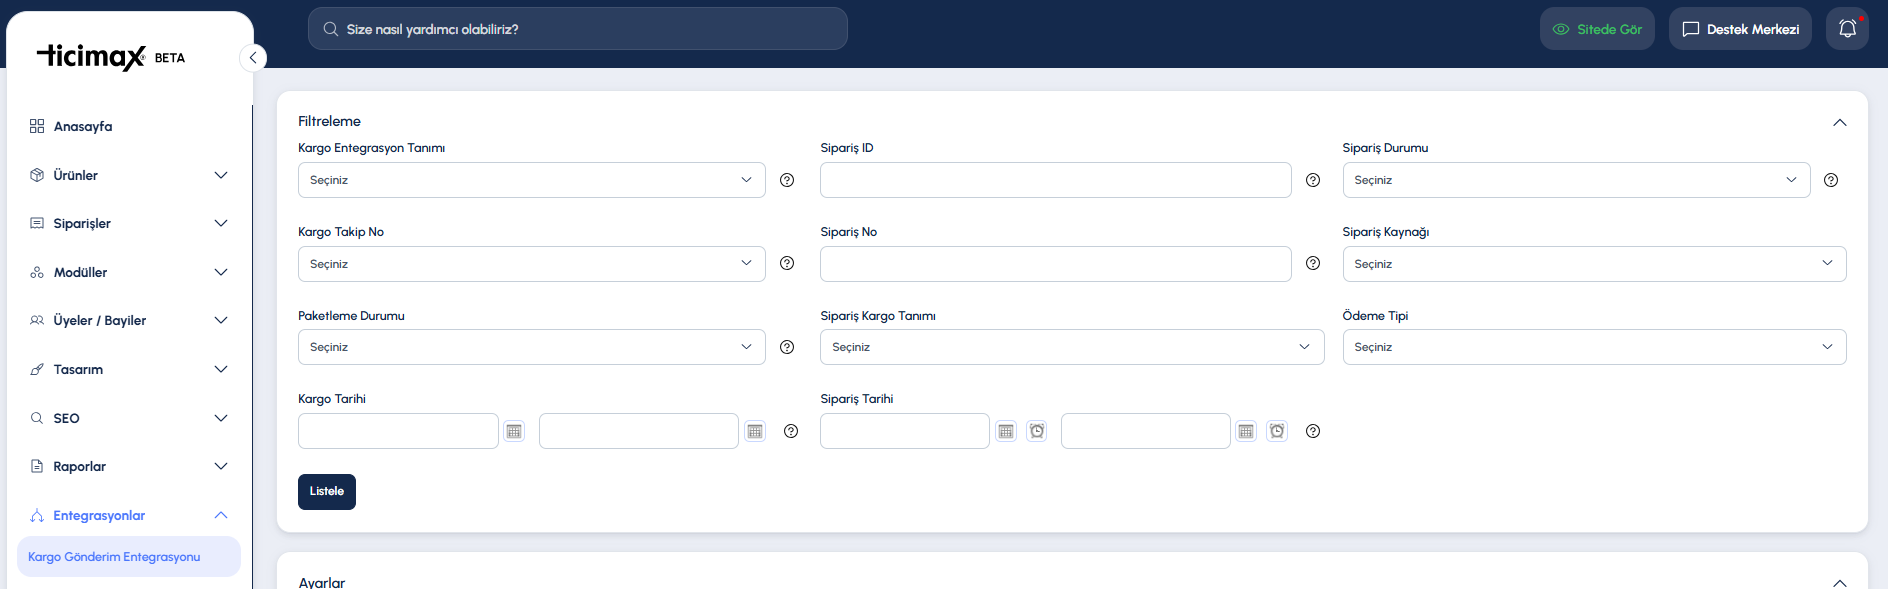The width and height of the screenshot is (1888, 589).
Task: Collapse sidebar with the arrow button
Action: (253, 58)
